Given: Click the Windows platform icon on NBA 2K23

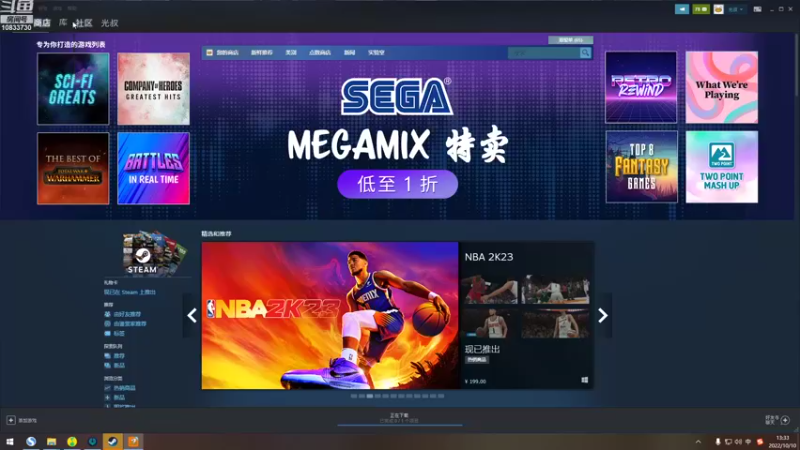Looking at the screenshot, I should (x=585, y=380).
